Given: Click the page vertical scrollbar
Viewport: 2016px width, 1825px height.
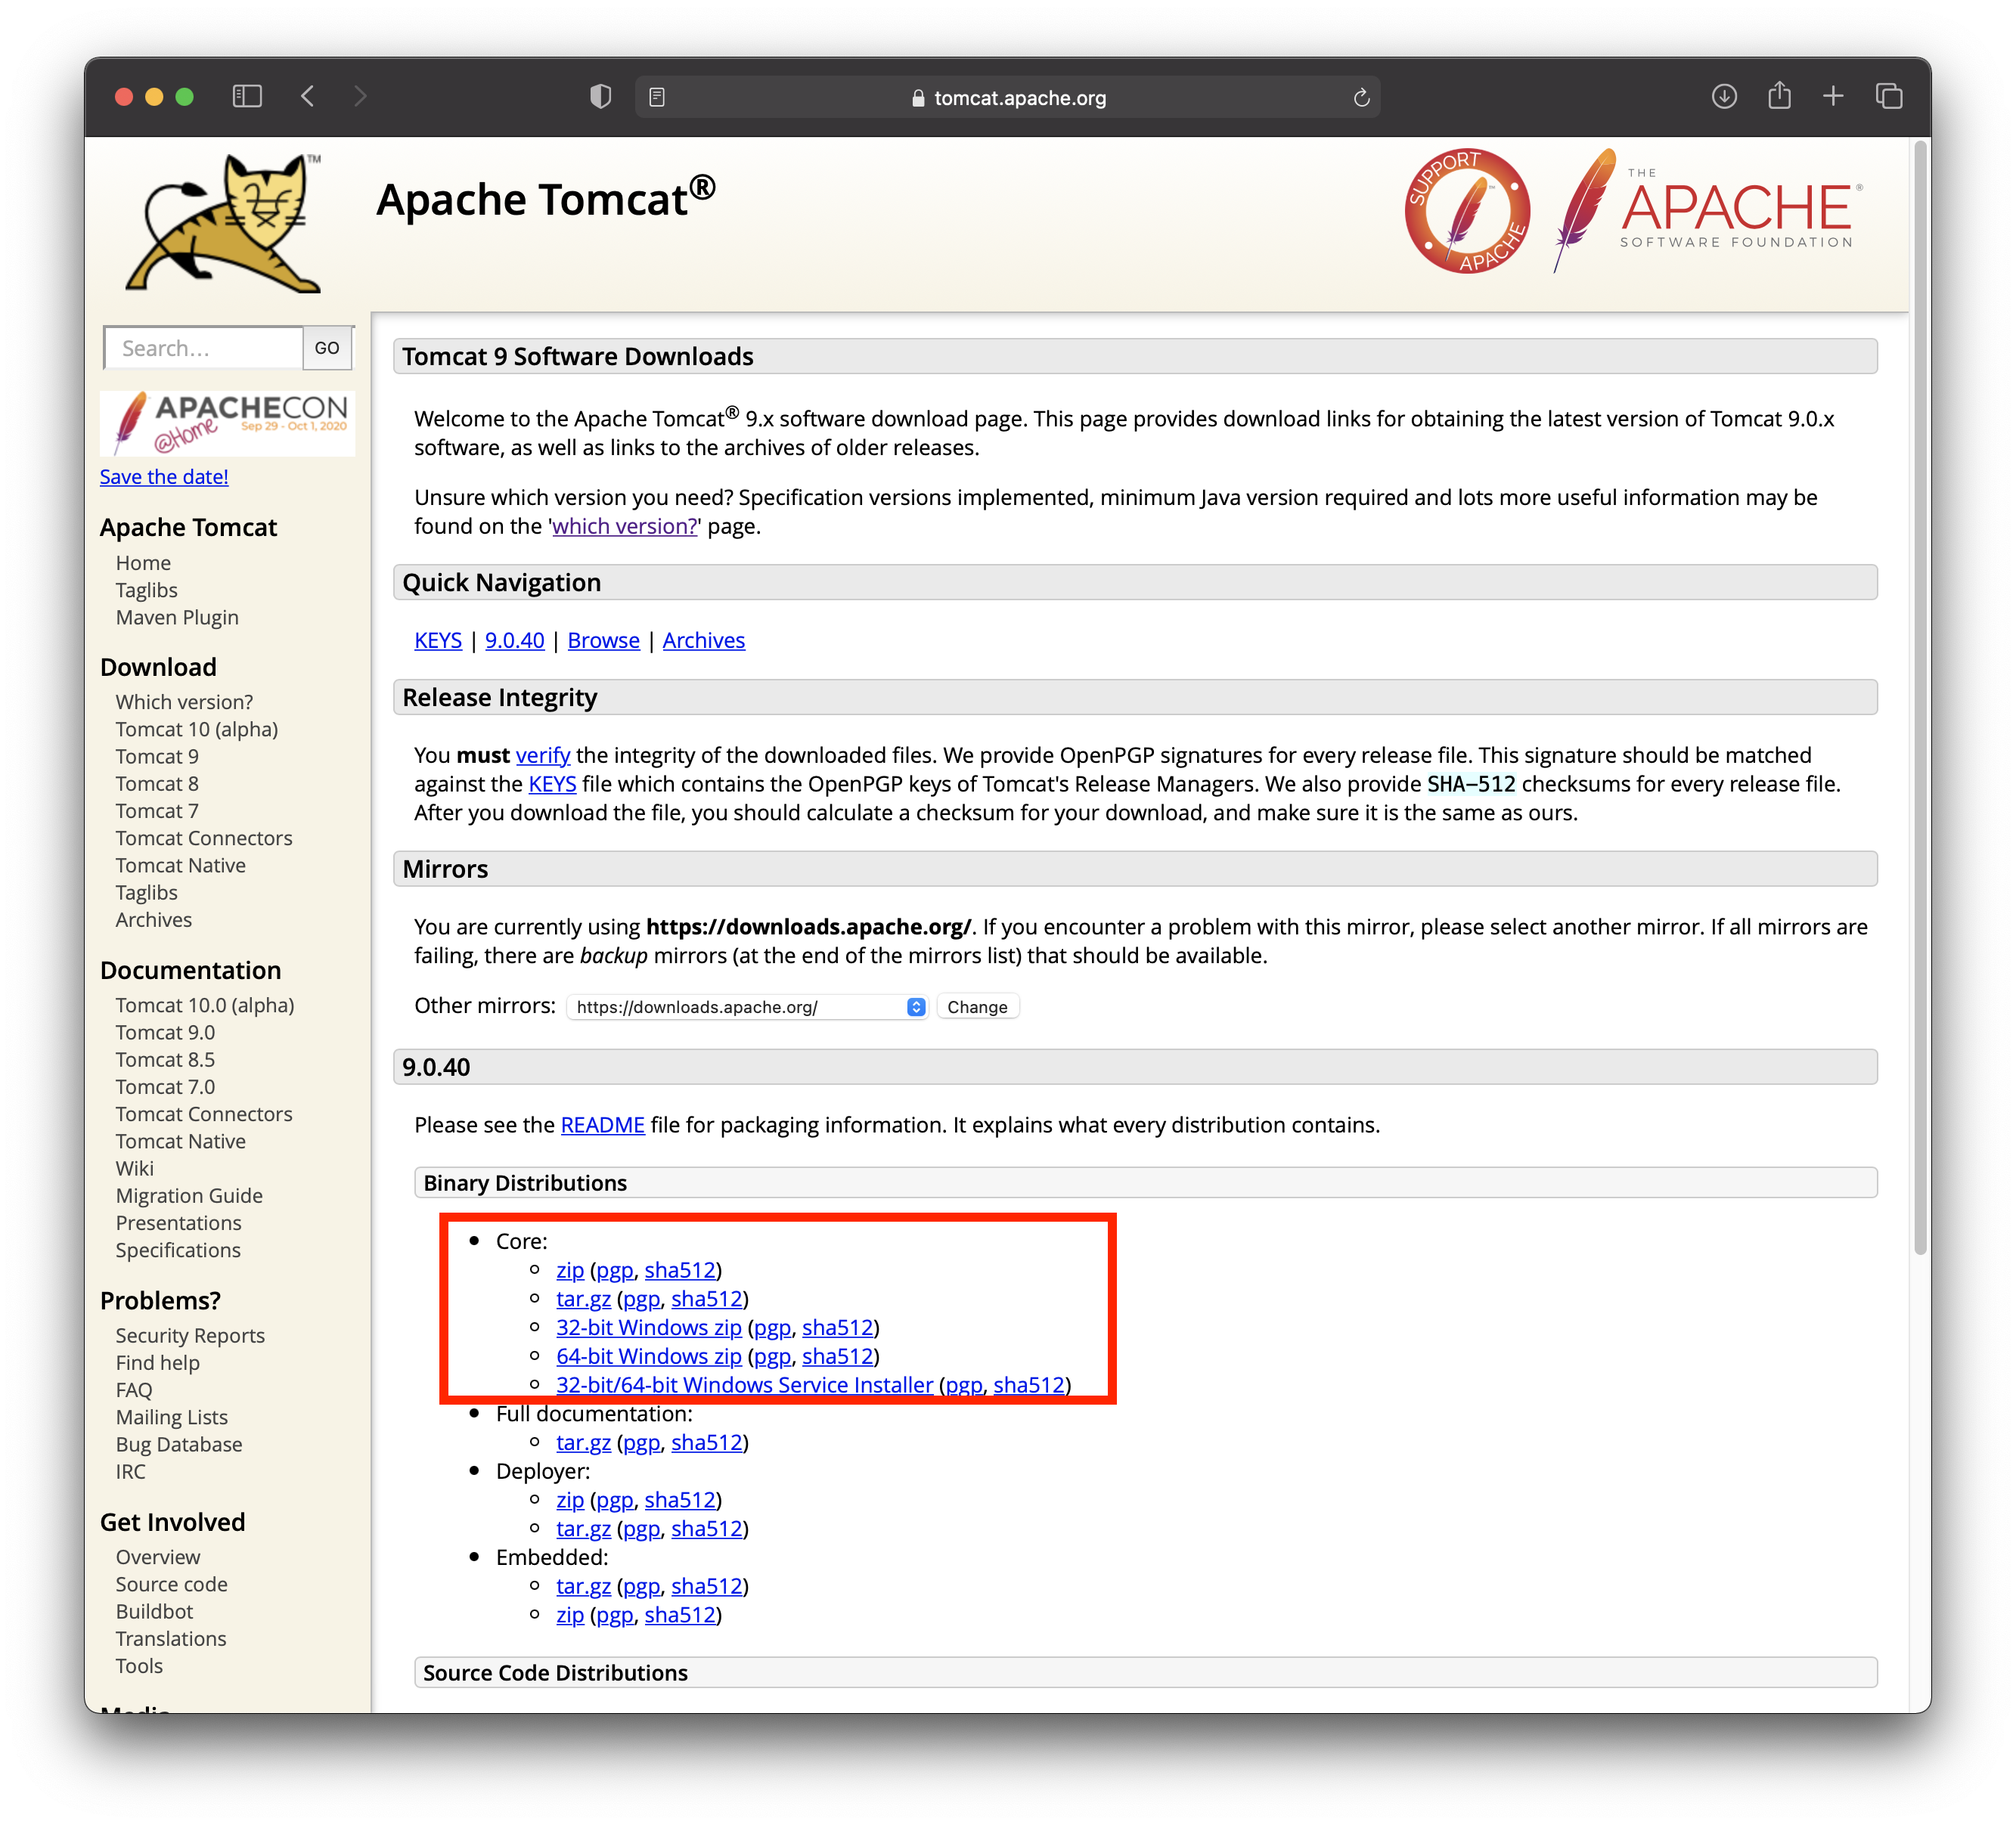Looking at the screenshot, I should pyautogui.click(x=1919, y=698).
